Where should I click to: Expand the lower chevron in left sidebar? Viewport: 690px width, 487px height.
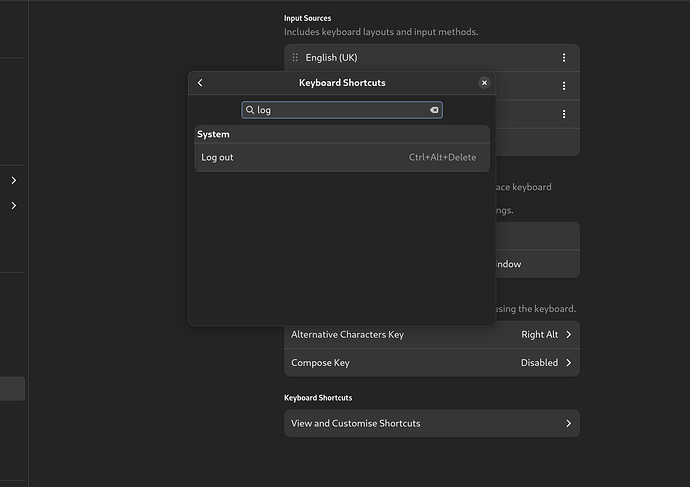(14, 206)
